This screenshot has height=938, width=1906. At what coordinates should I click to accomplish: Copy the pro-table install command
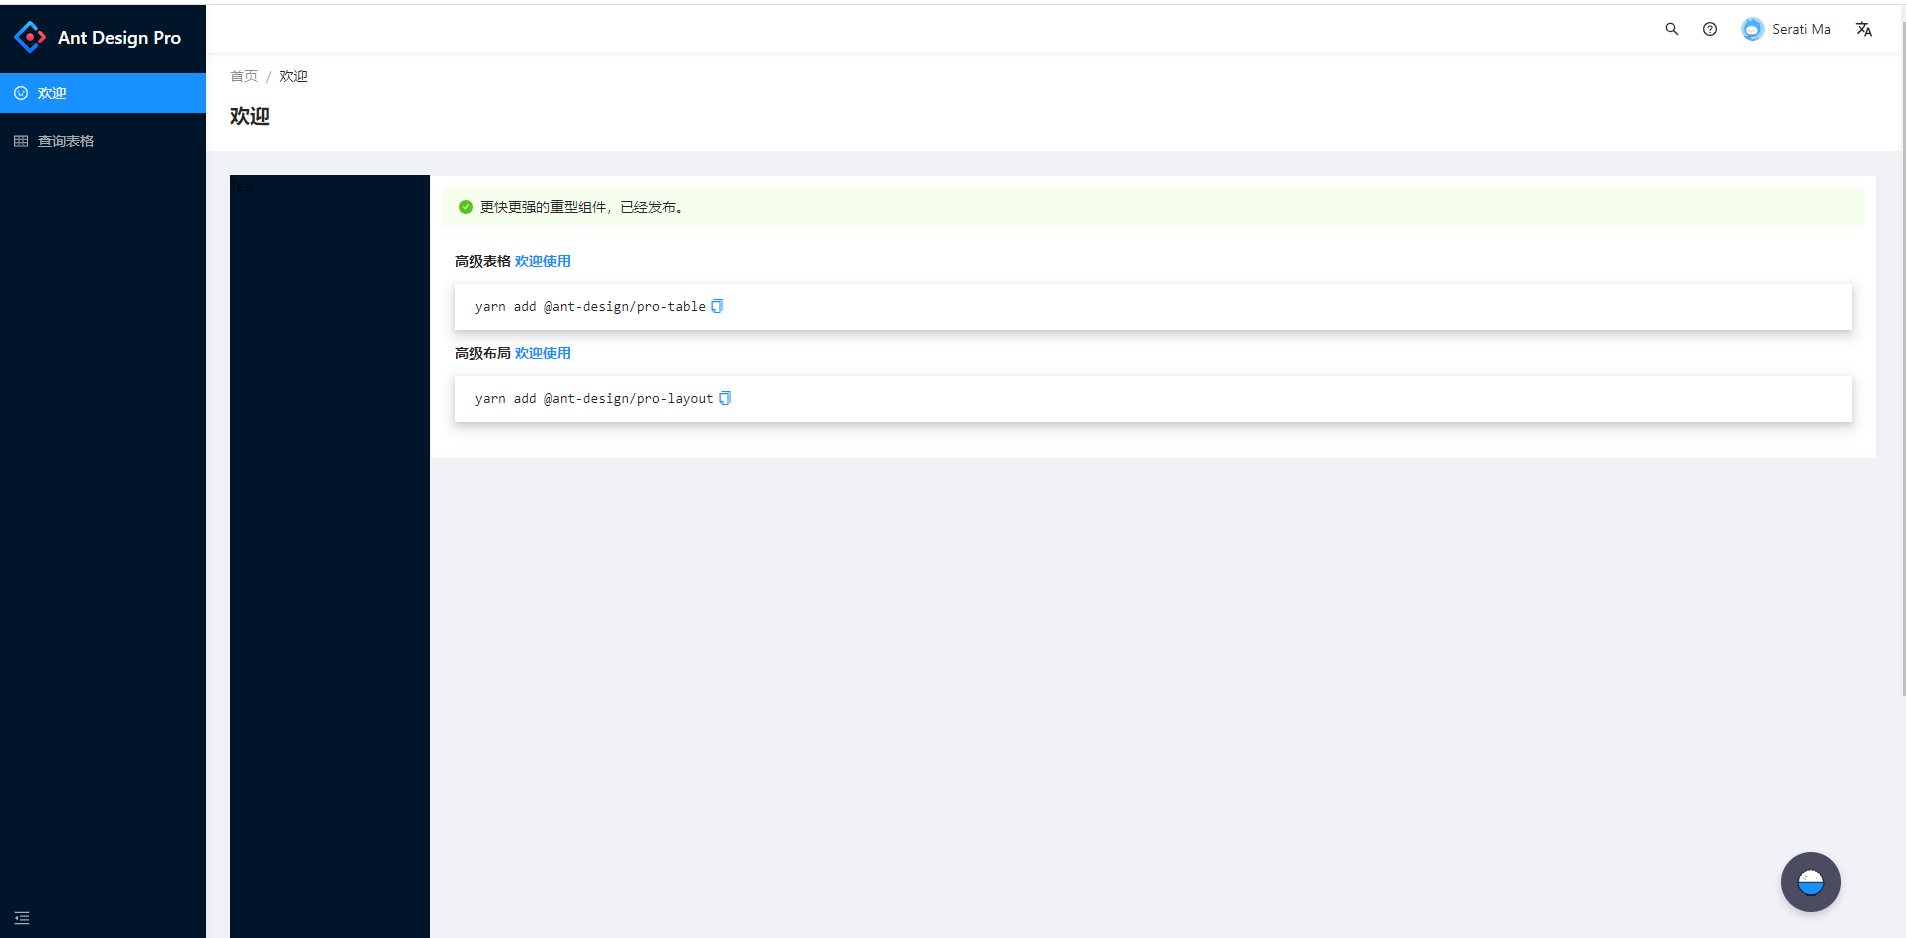tap(717, 306)
